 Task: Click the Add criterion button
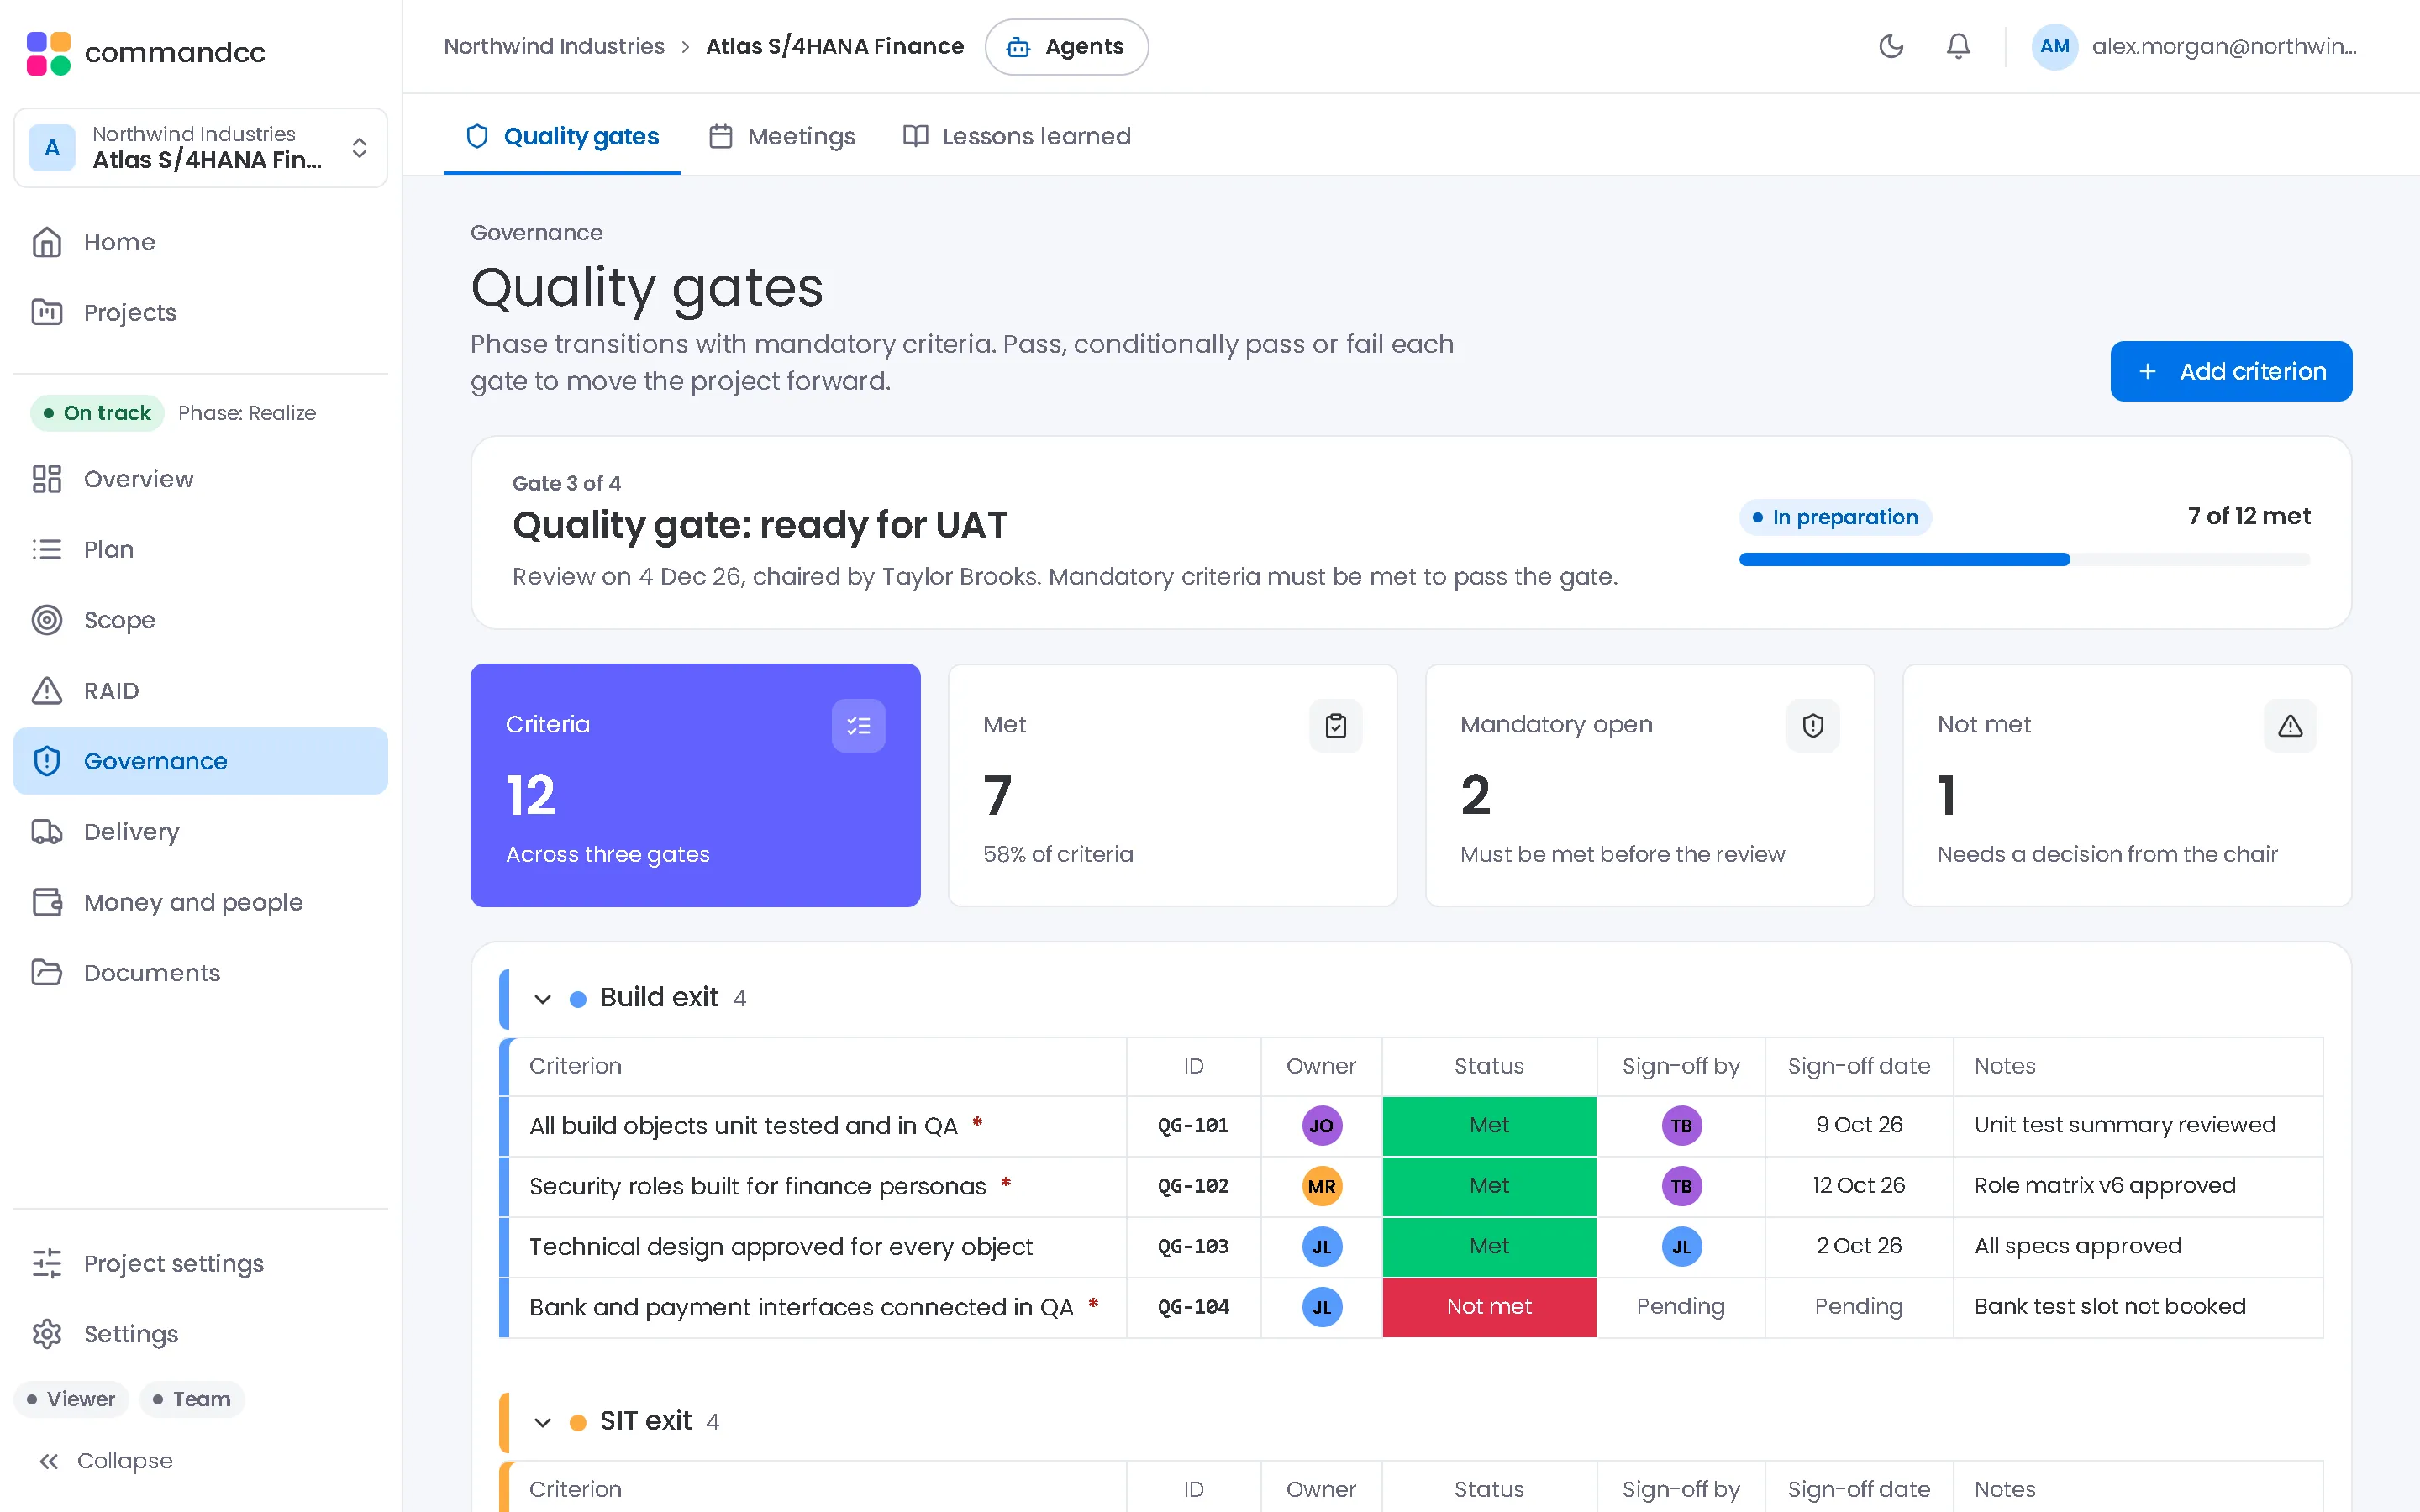pos(2231,371)
